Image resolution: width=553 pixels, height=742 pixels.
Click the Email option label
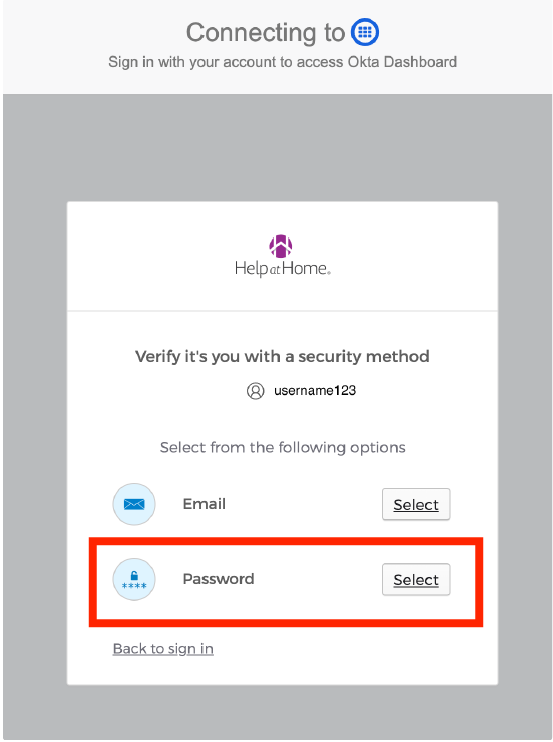click(204, 504)
